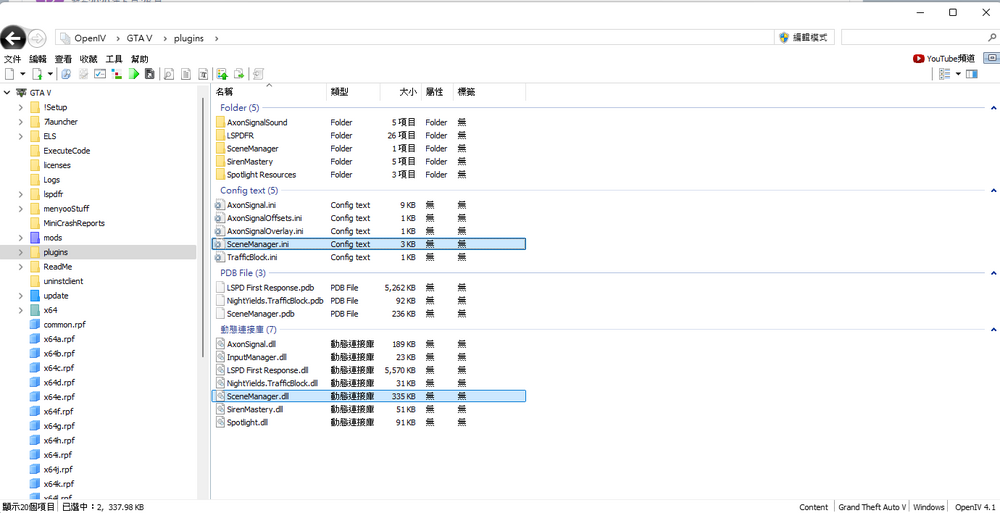
Task: Click the plain text page toolbar icon
Action: (x=186, y=74)
